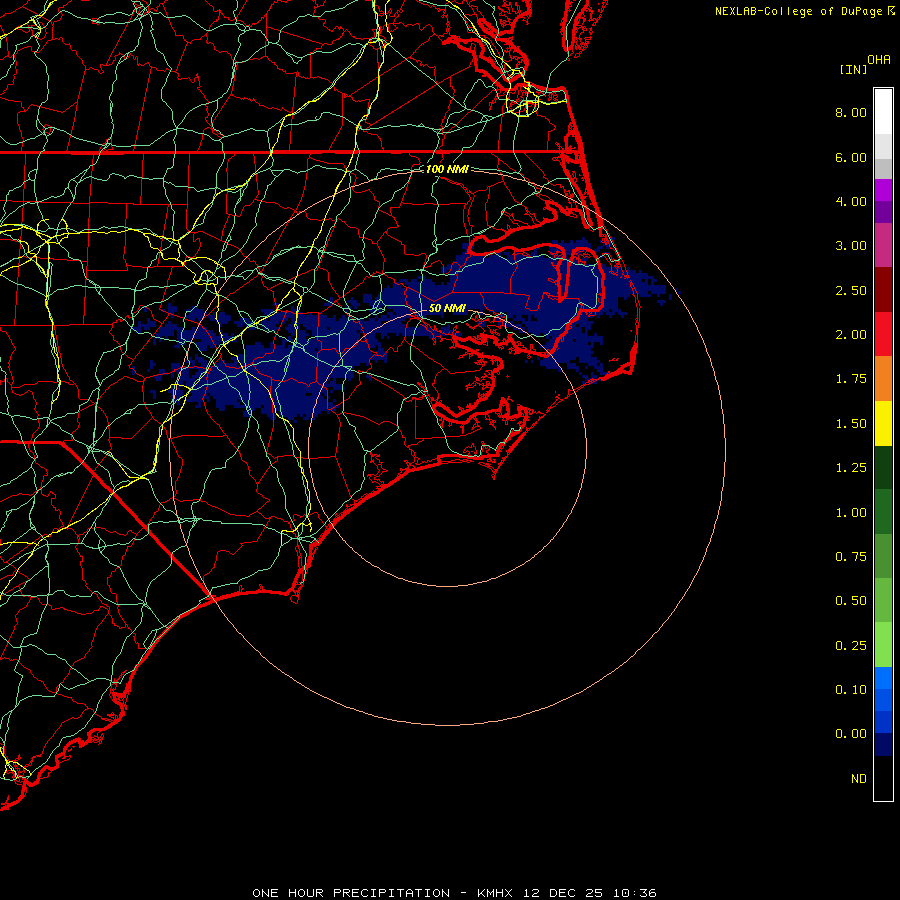
Task: Select the 0.75 legend value
Action: tap(851, 557)
